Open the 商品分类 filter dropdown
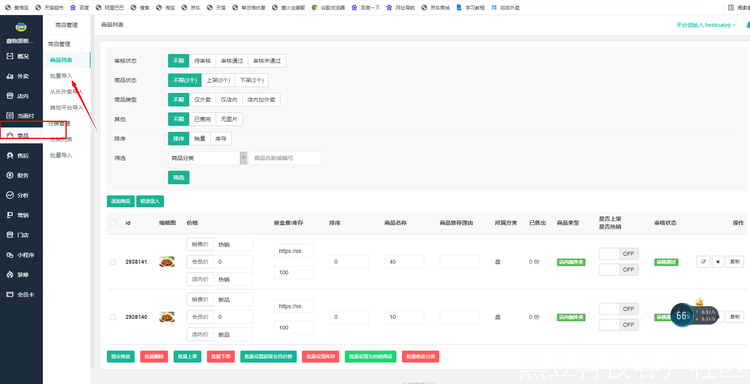Image resolution: width=750 pixels, height=384 pixels. [207, 158]
